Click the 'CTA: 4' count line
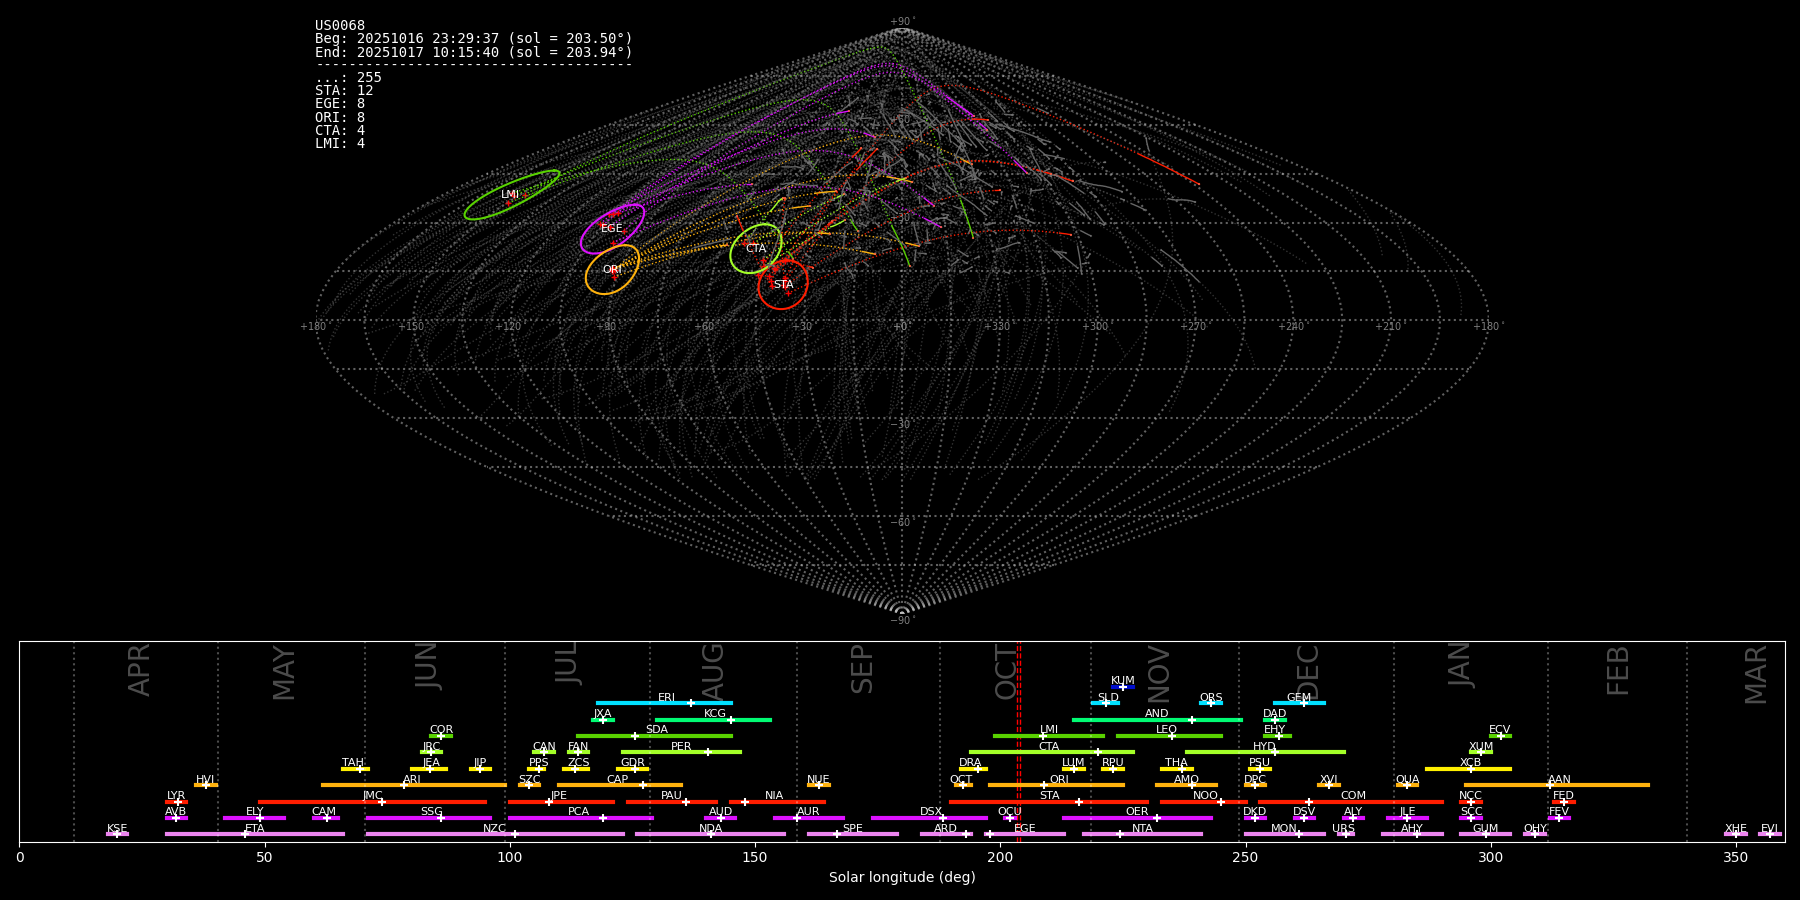 point(340,131)
